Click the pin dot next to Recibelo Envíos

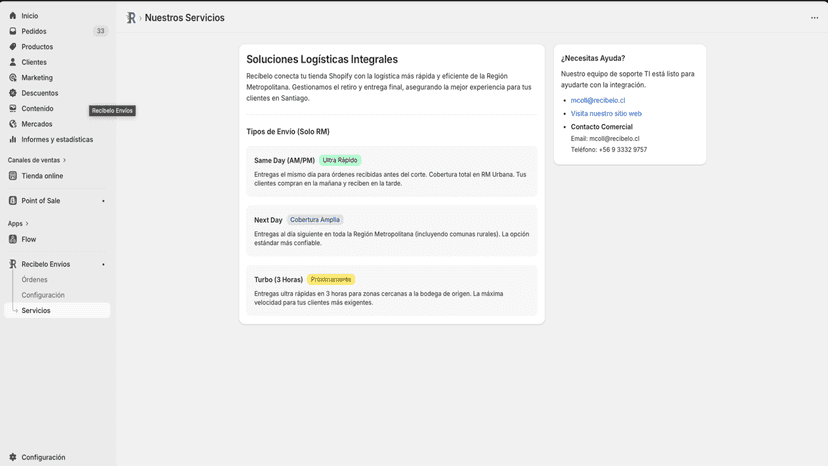[104, 264]
